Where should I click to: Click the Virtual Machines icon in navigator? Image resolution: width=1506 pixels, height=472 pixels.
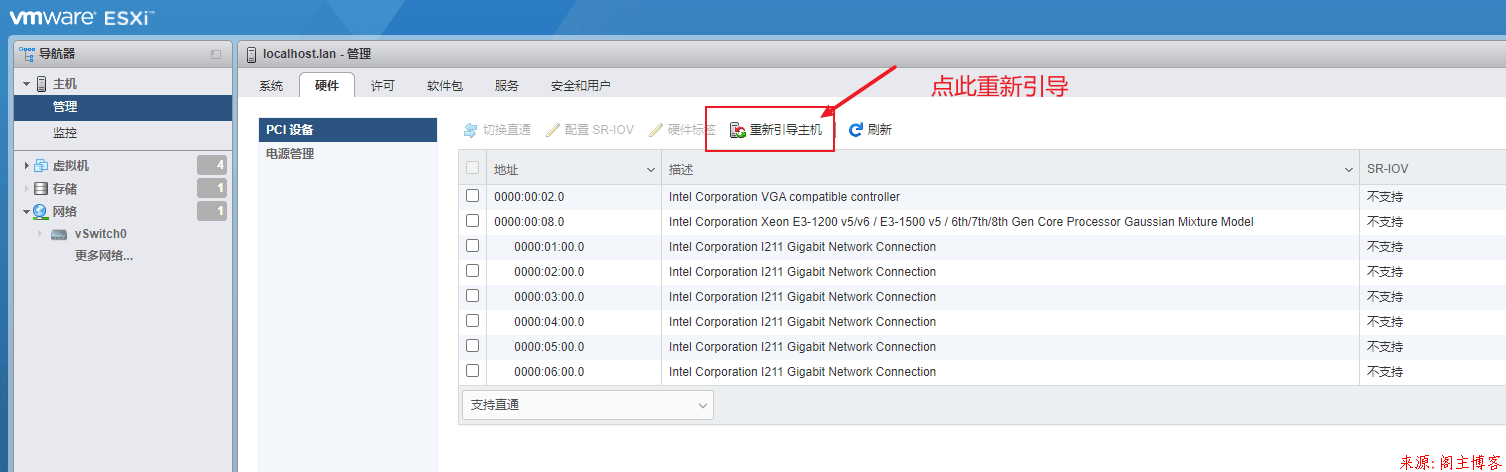pos(41,166)
